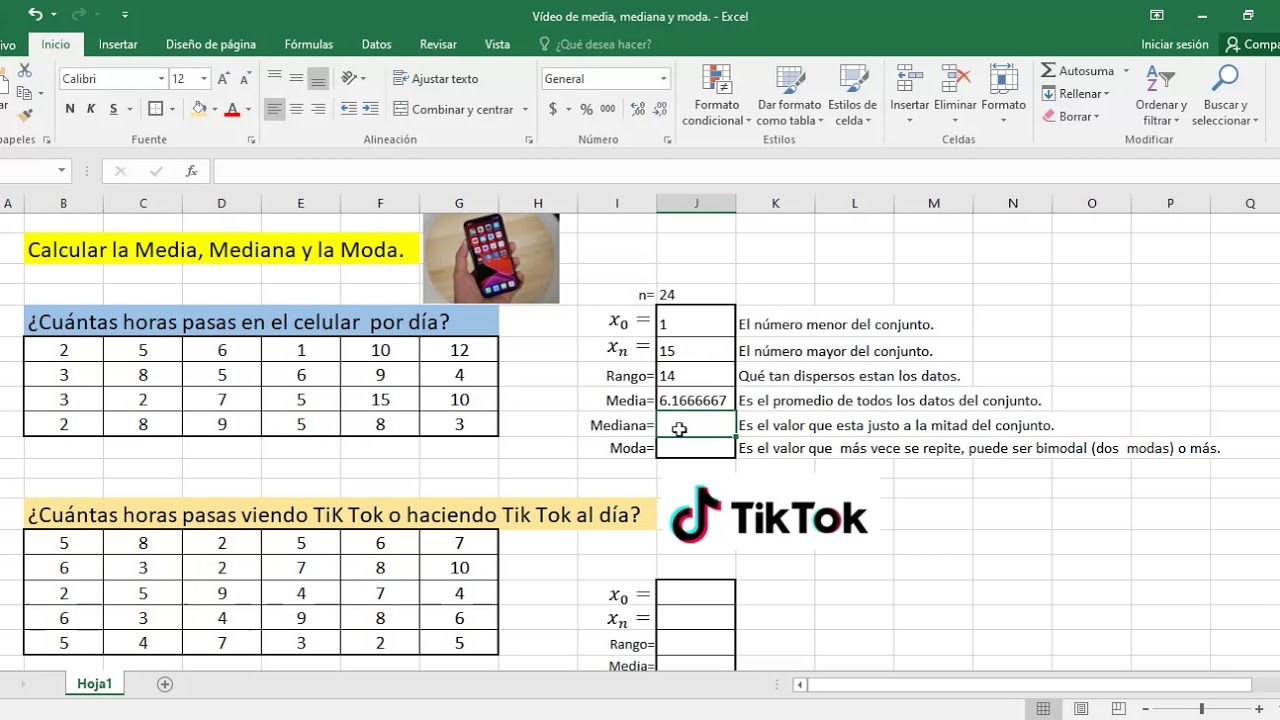This screenshot has height=720, width=1280.
Task: Switch to Normal view in status bar
Action: [x=1043, y=709]
